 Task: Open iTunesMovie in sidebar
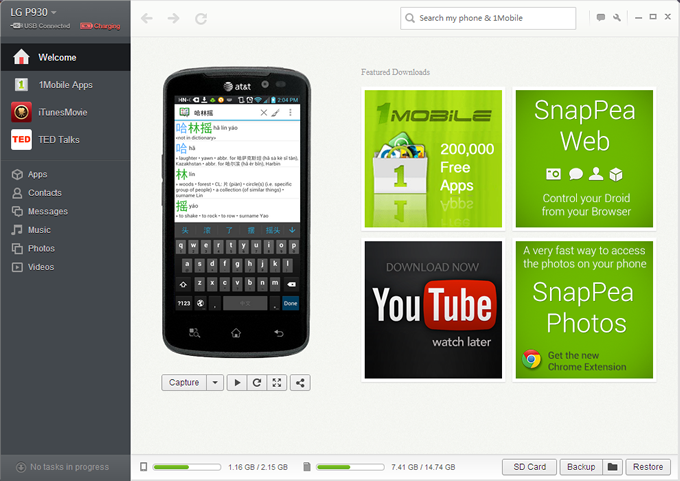pos(65,112)
